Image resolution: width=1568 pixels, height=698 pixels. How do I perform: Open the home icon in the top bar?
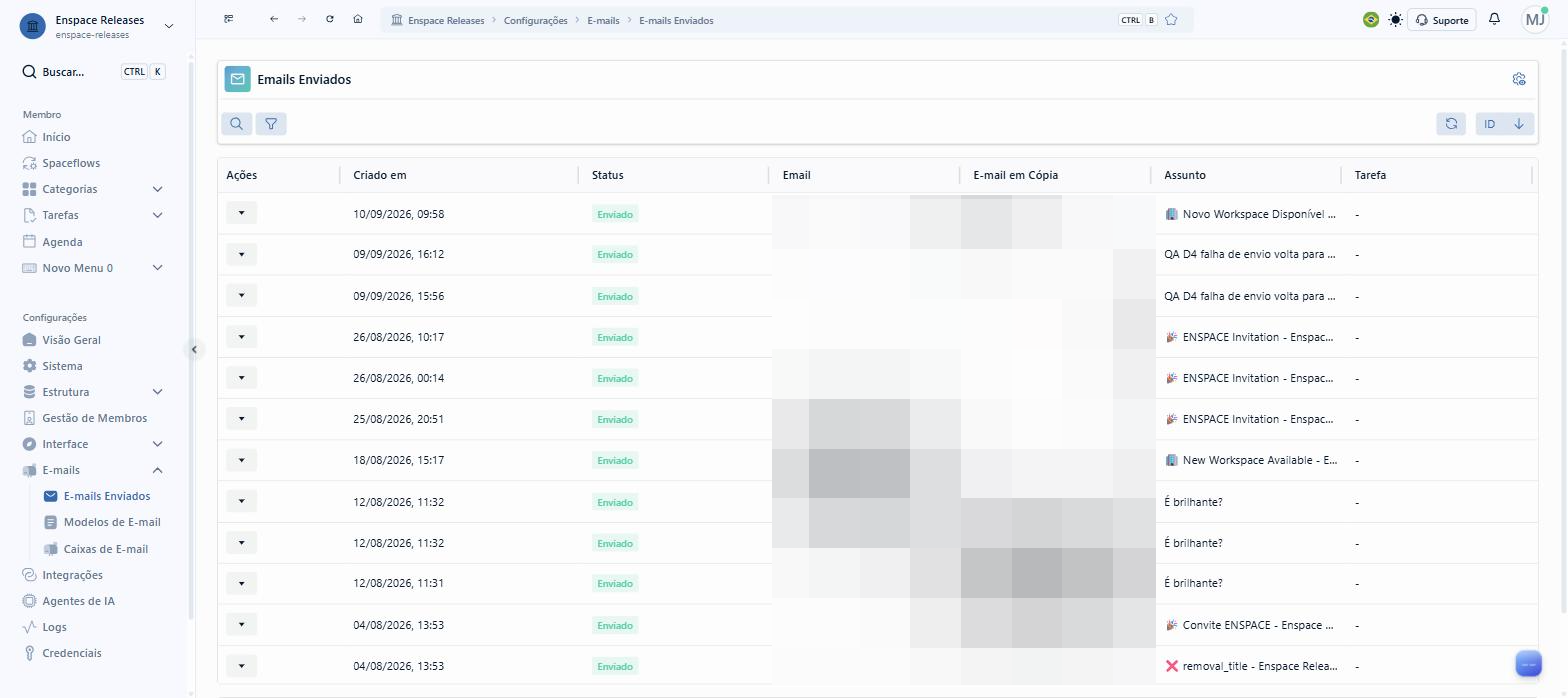click(358, 19)
